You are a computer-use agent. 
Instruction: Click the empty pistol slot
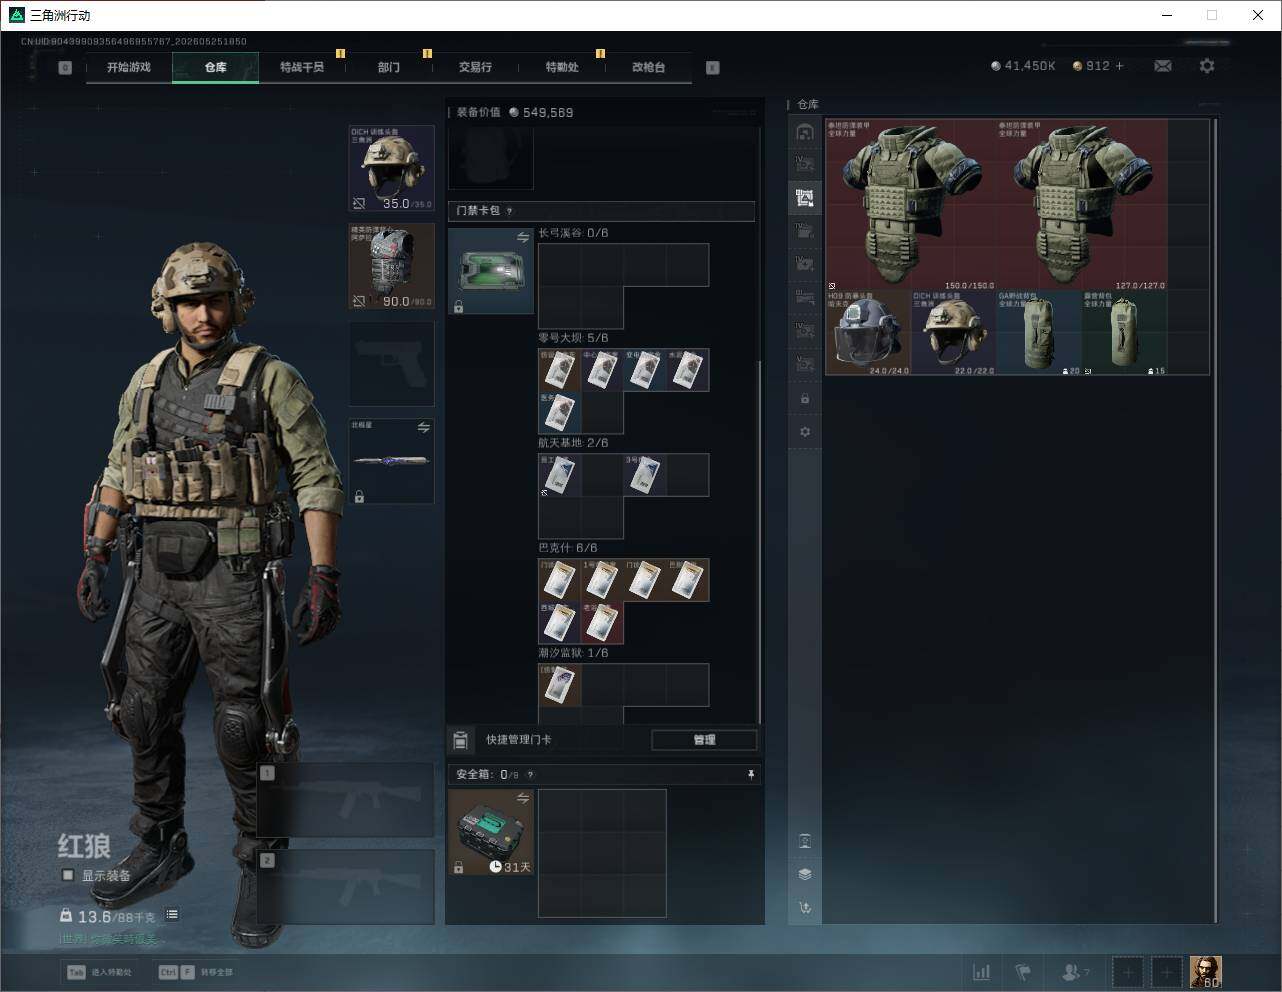point(391,364)
